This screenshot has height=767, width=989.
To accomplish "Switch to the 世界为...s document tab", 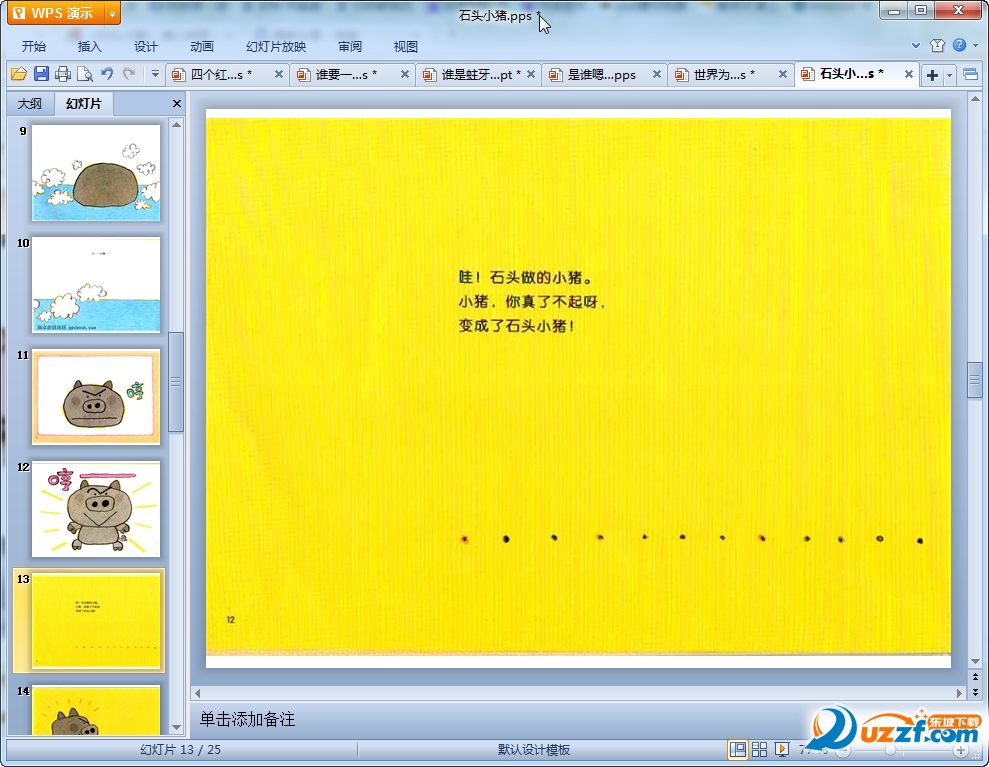I will 724,74.
